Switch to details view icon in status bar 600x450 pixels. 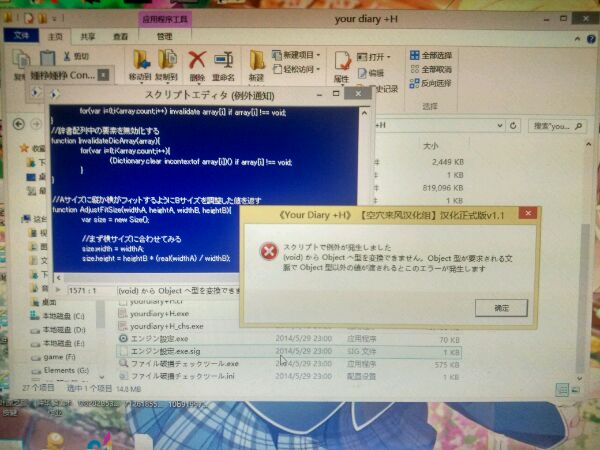tap(562, 390)
